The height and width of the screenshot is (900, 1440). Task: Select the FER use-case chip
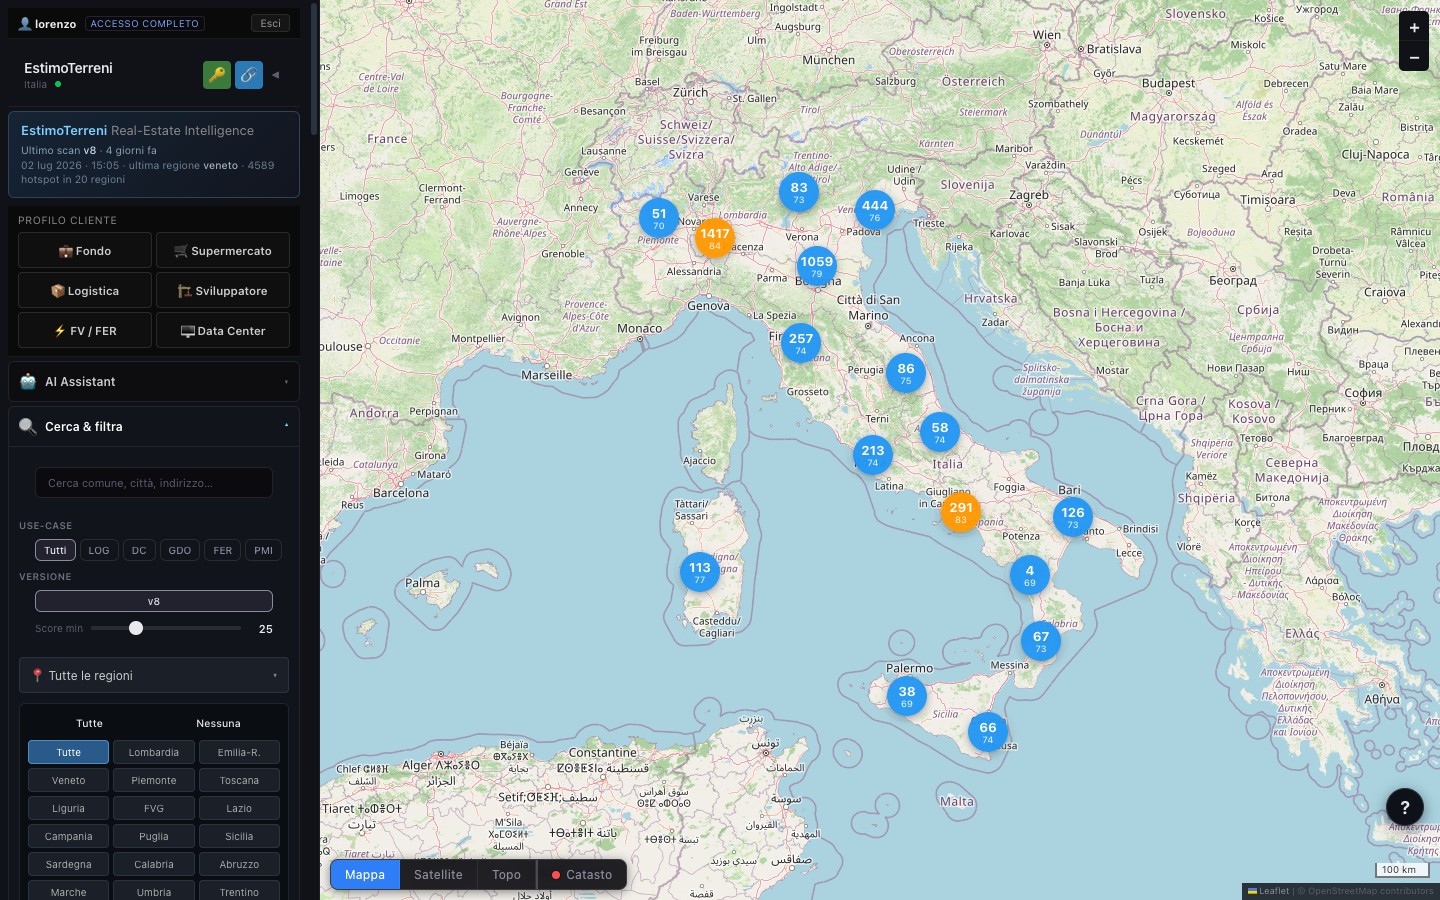pos(223,550)
